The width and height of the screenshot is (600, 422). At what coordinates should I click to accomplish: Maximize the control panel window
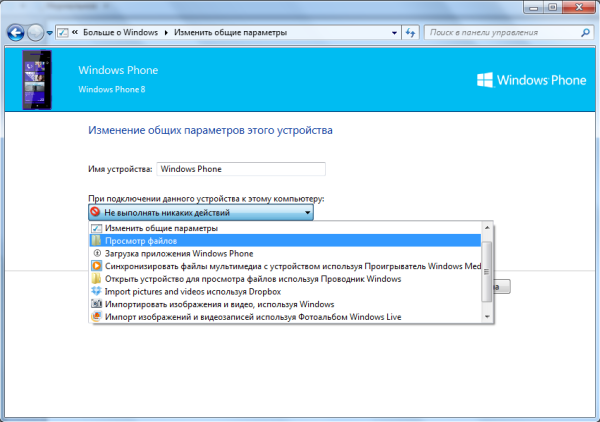[x=553, y=7]
